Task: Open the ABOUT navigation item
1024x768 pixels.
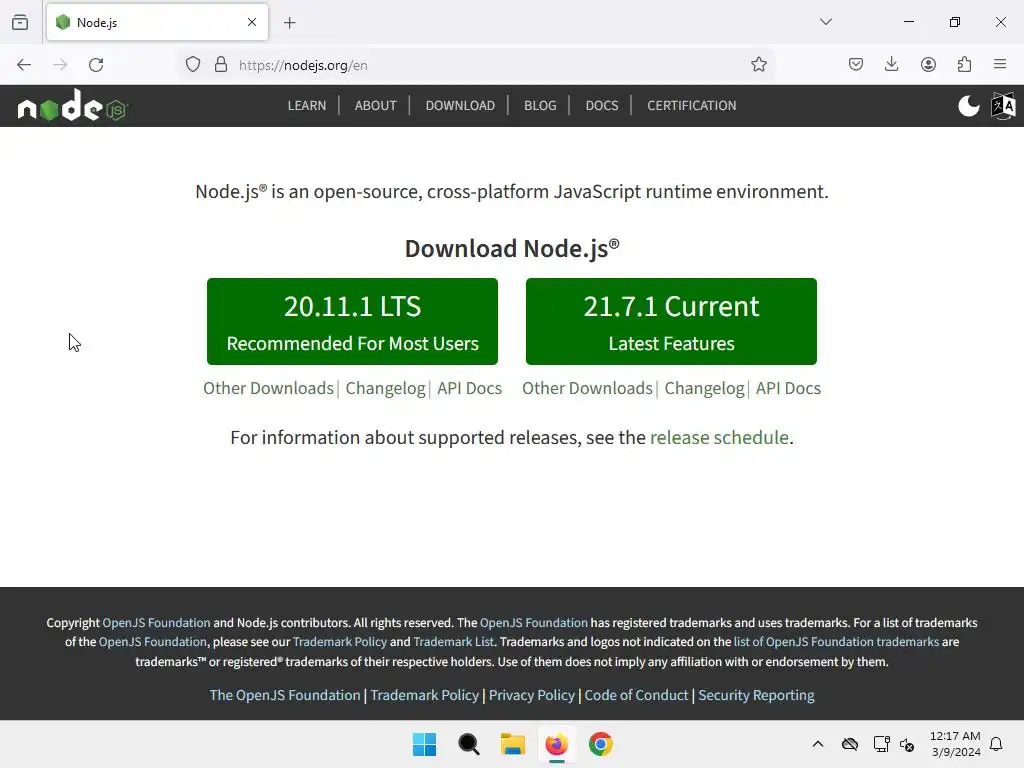Action: pyautogui.click(x=376, y=106)
